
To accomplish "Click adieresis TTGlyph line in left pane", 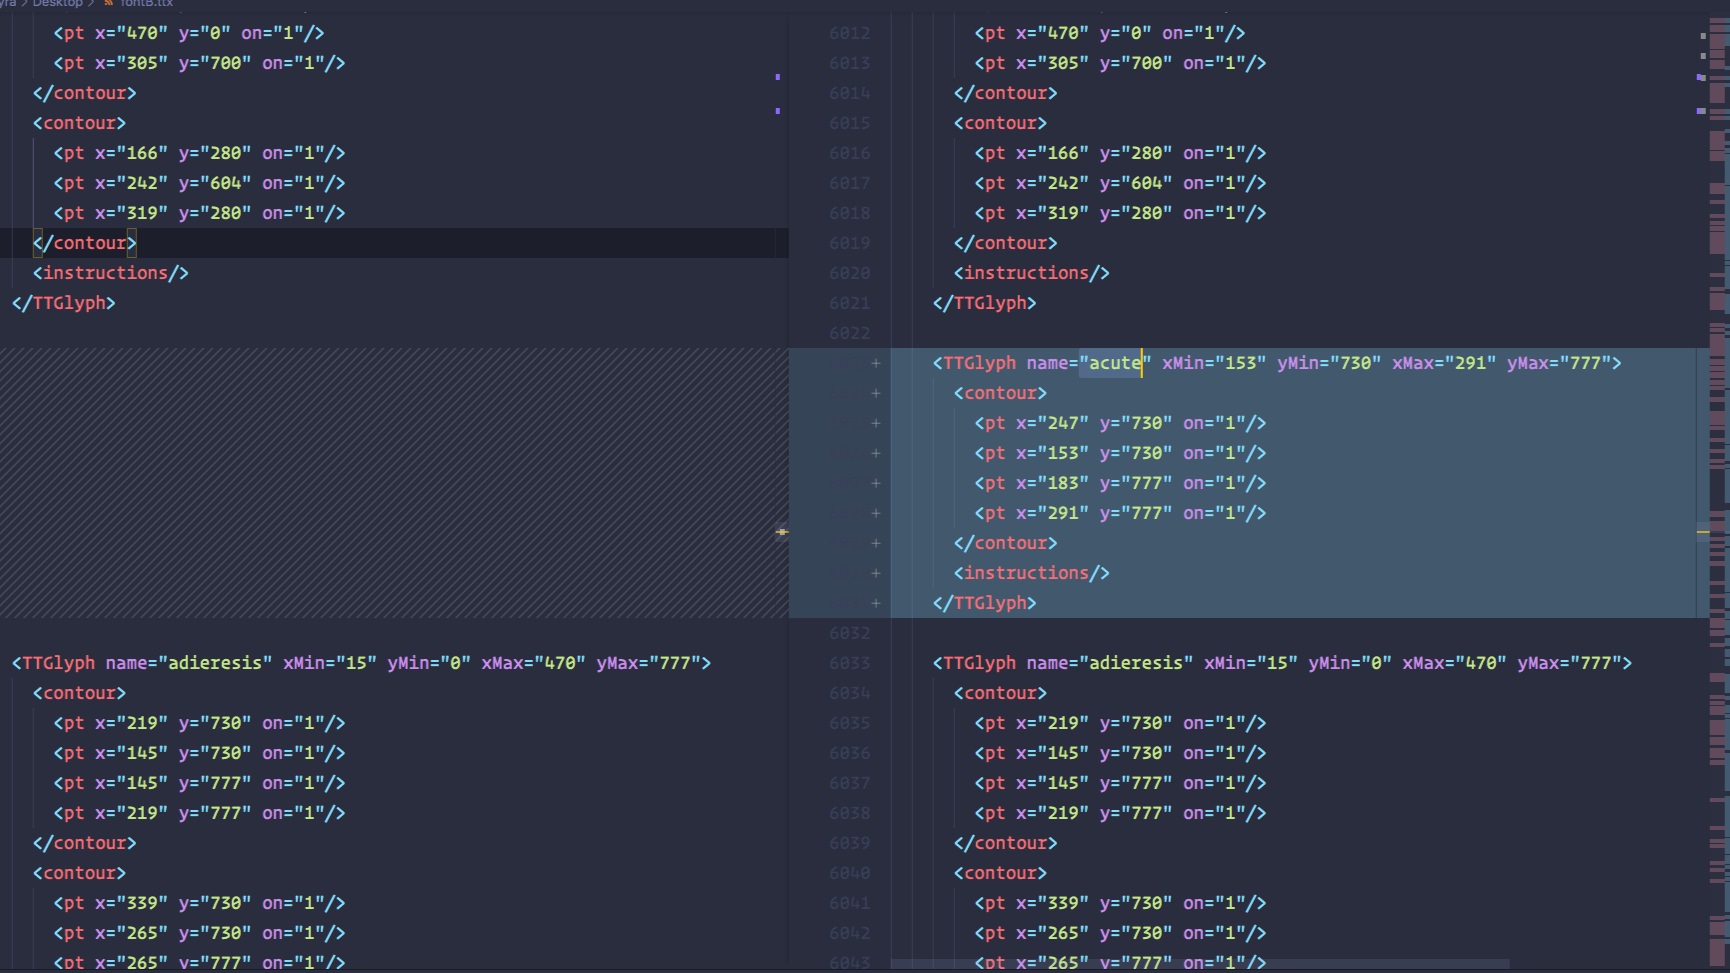I will (x=361, y=663).
